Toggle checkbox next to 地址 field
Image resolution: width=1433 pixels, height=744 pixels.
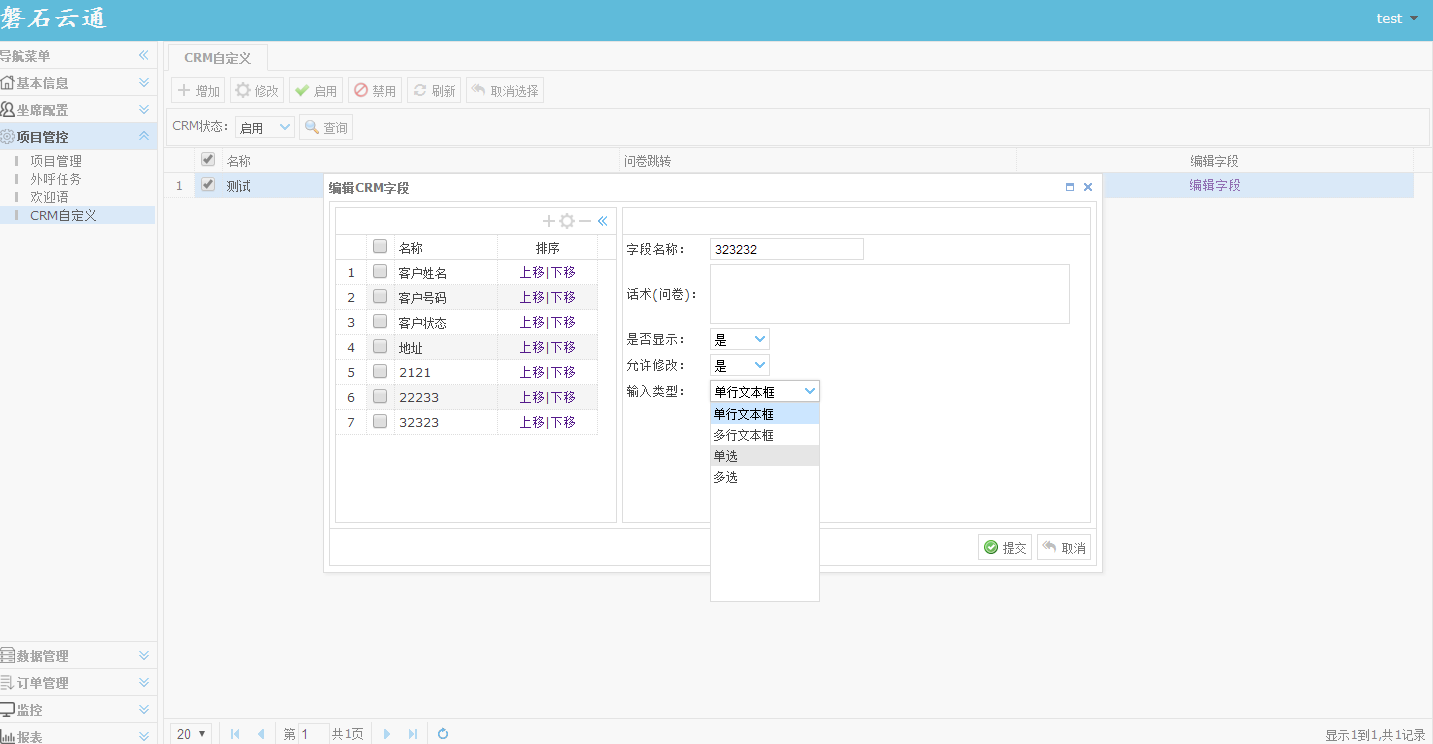(x=380, y=346)
